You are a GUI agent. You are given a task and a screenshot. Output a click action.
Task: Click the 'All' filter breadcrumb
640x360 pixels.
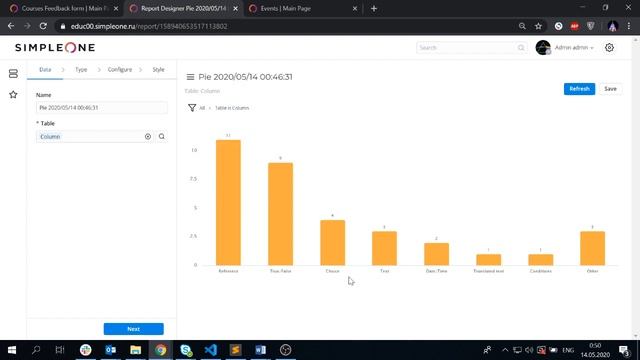point(202,108)
